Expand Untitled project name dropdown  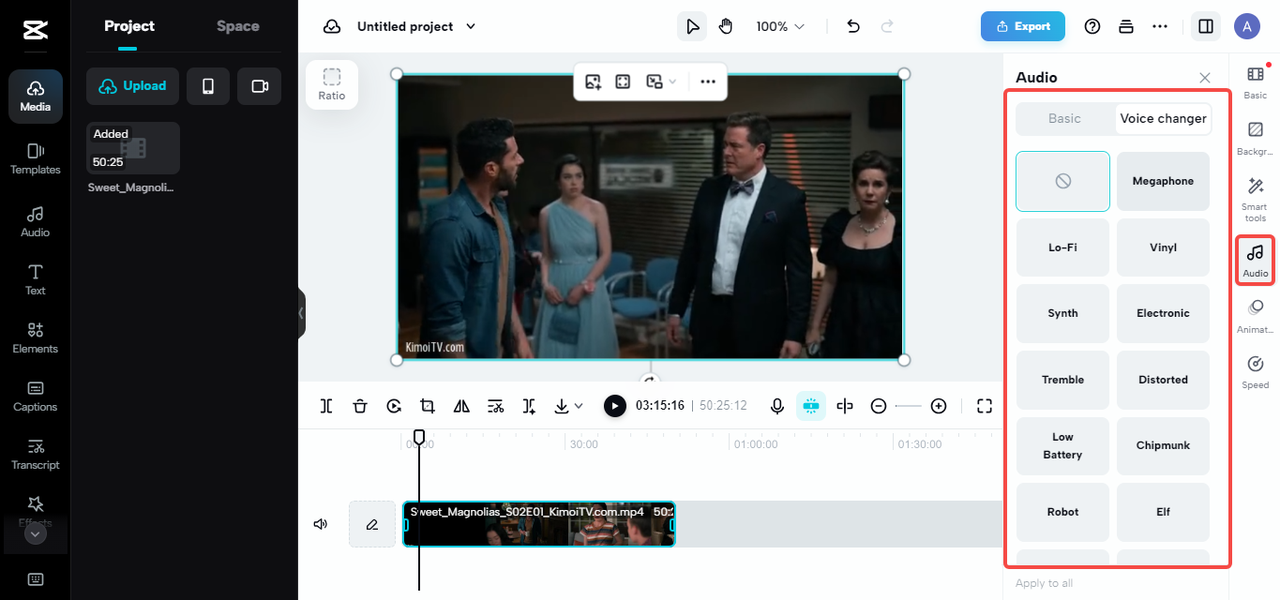pyautogui.click(x=471, y=27)
